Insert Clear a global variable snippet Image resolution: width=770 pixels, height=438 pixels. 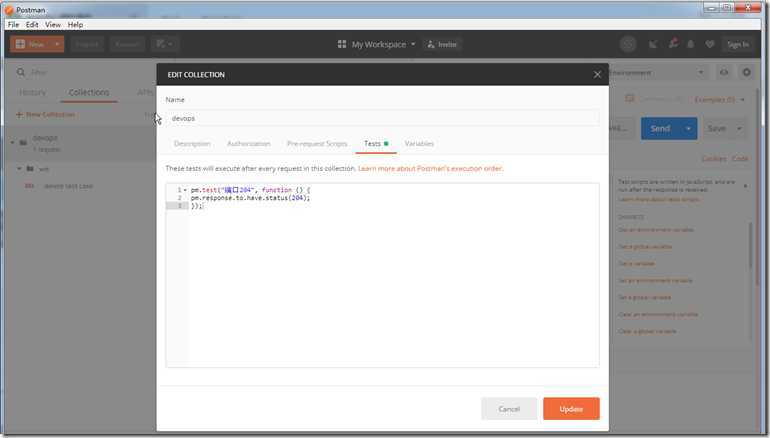(x=647, y=331)
